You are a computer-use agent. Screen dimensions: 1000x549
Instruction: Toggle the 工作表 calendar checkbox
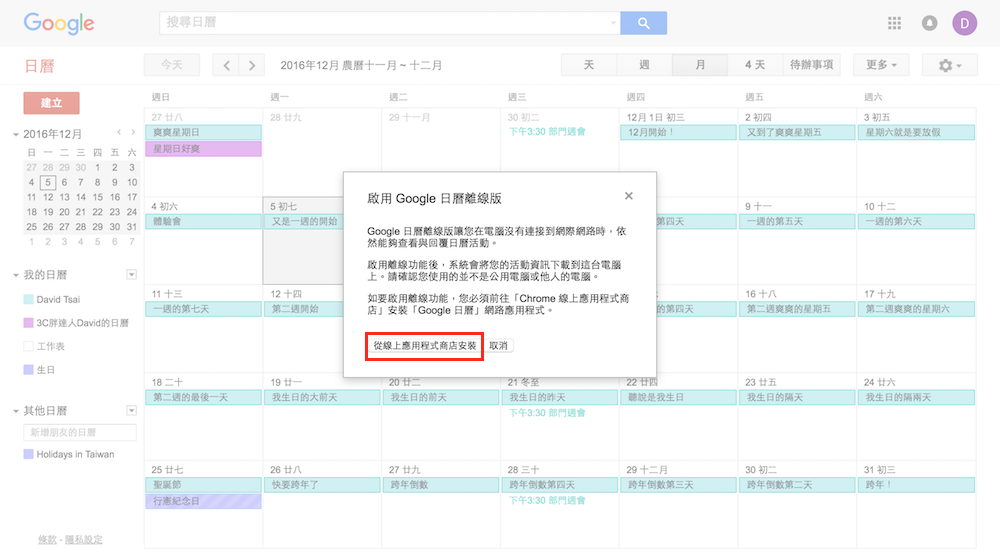click(x=28, y=346)
